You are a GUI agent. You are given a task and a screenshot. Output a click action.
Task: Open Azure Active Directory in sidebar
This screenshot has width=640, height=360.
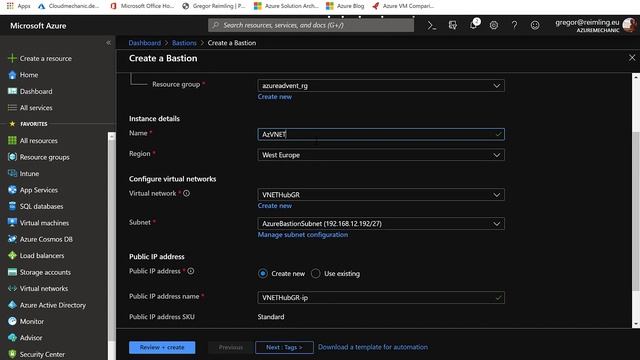[x=53, y=305]
